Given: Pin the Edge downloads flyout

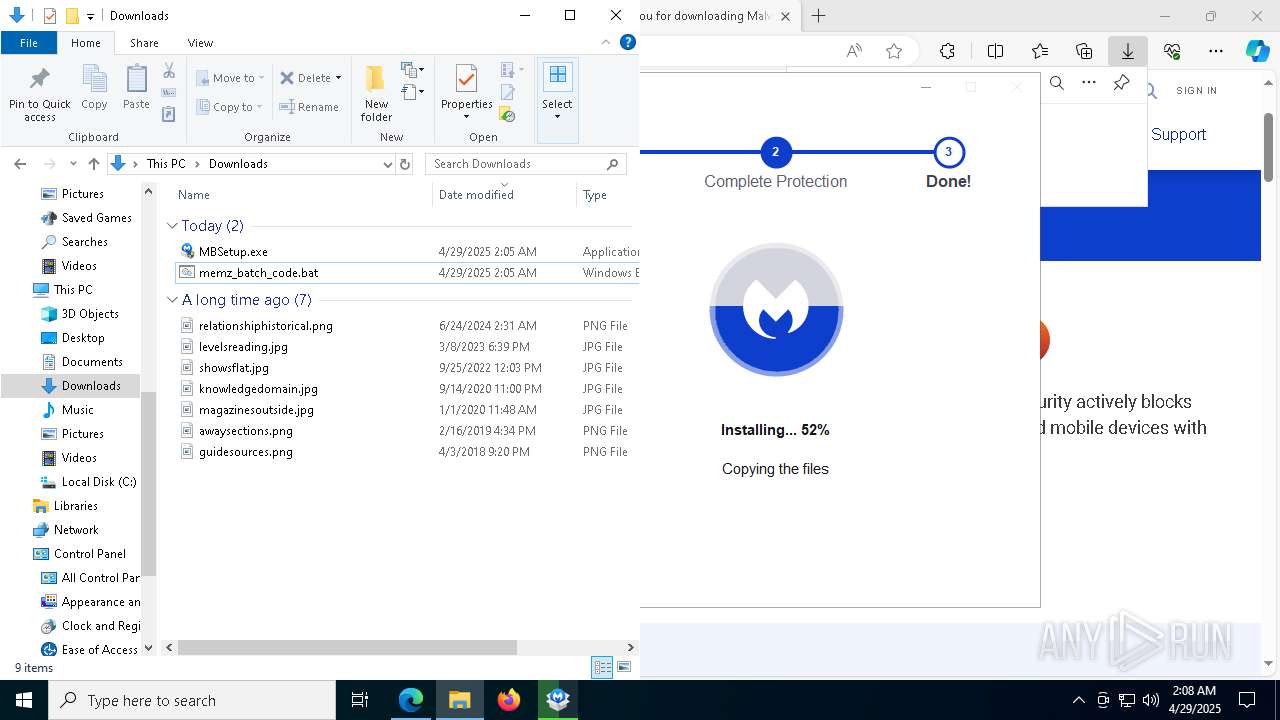Looking at the screenshot, I should point(1121,83).
